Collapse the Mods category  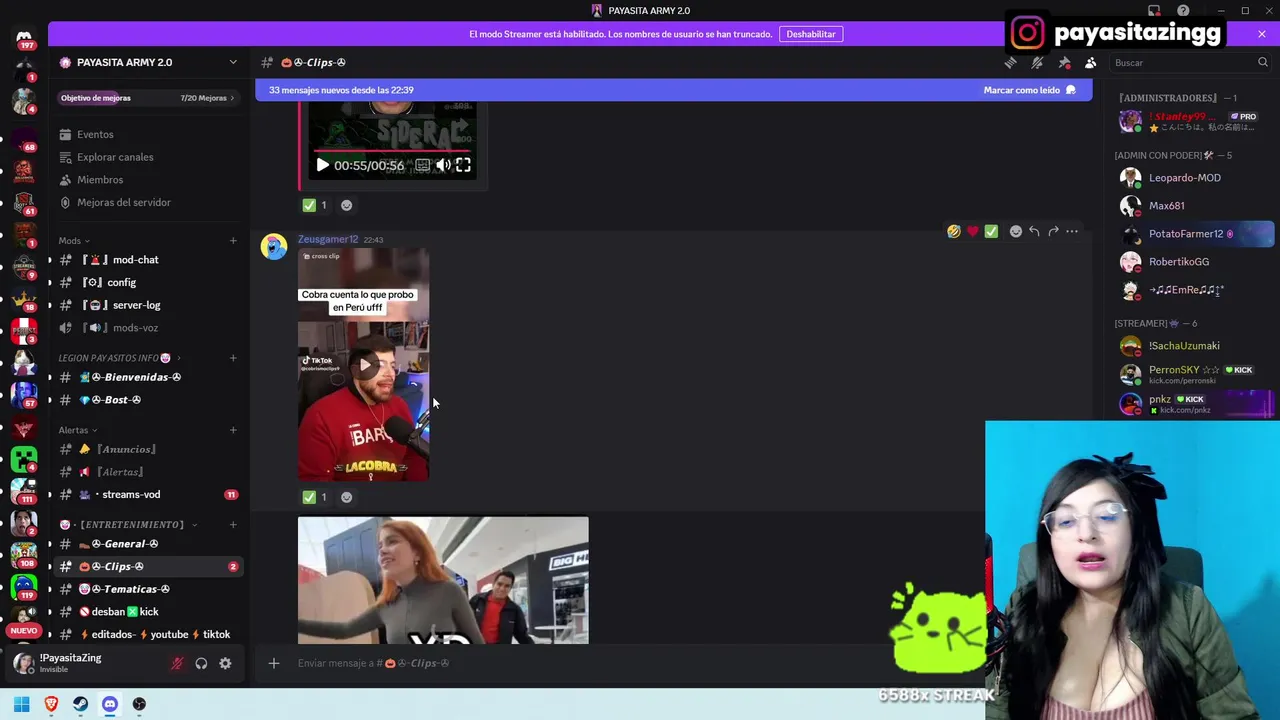click(73, 241)
